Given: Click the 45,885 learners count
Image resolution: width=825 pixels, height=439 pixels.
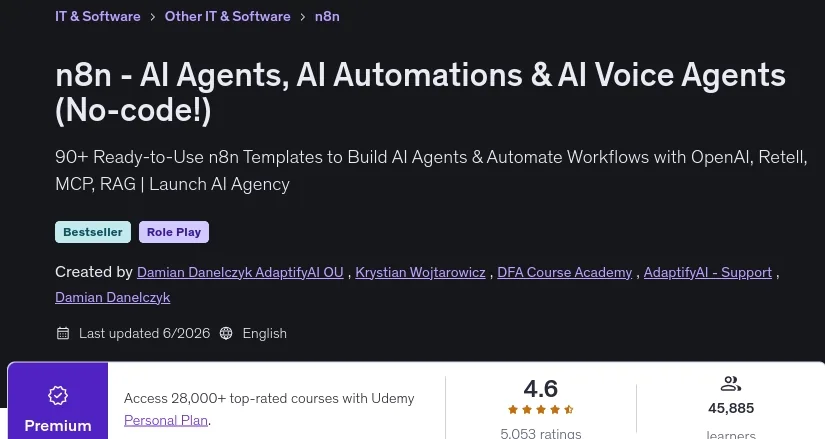Looking at the screenshot, I should tap(731, 408).
